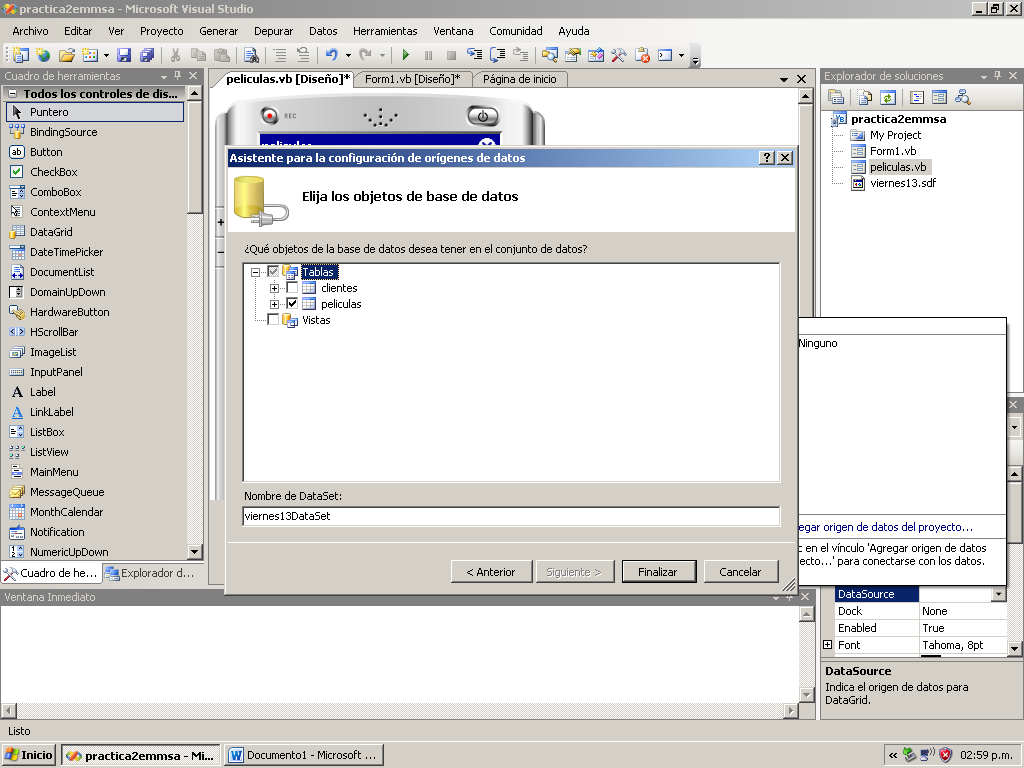Select viernes13.sdf in solution explorer
1024x768 pixels.
903,183
